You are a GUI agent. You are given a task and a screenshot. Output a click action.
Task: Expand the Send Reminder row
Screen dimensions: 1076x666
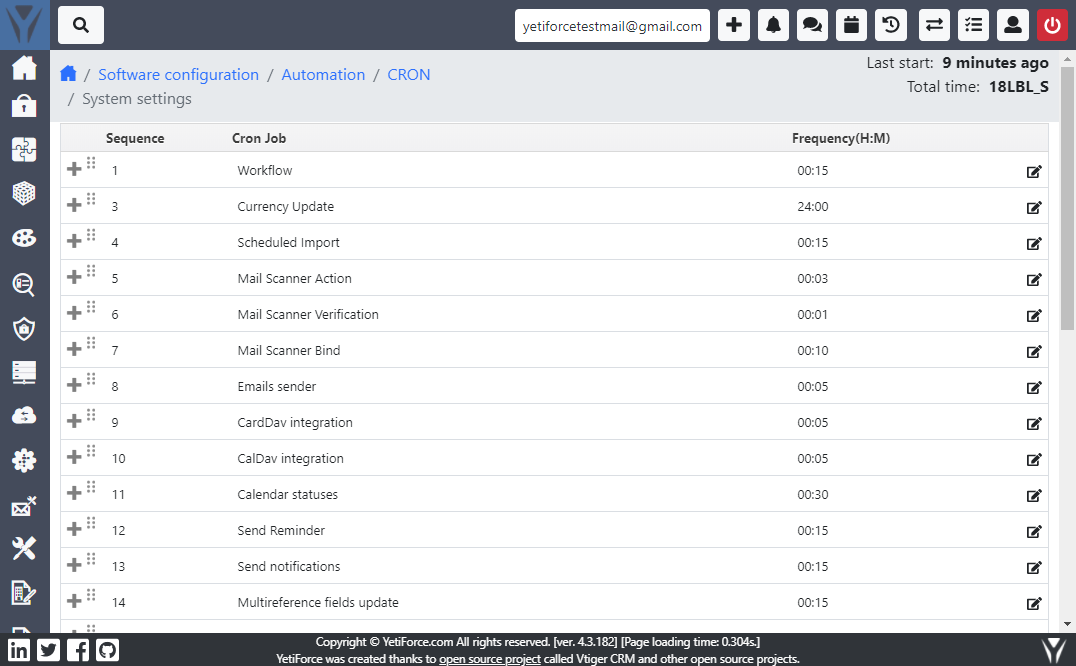74,529
